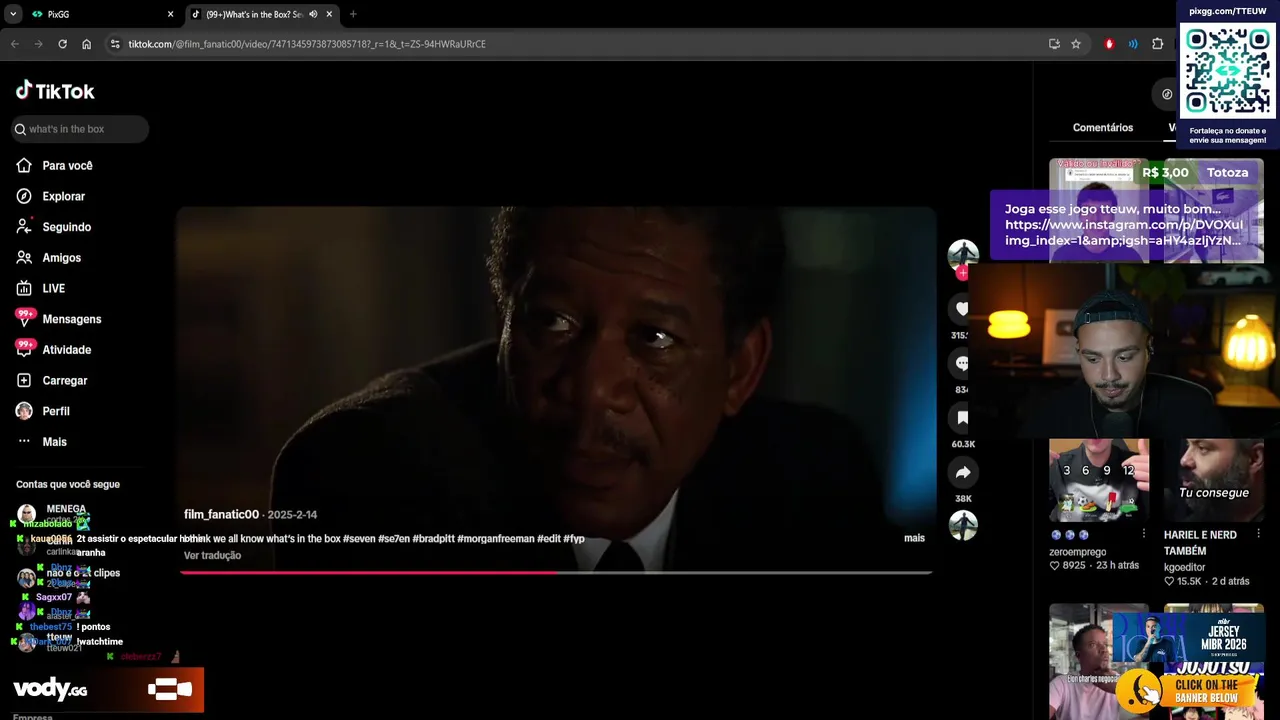Click the #bradpitt hashtag

pyautogui.click(x=433, y=539)
